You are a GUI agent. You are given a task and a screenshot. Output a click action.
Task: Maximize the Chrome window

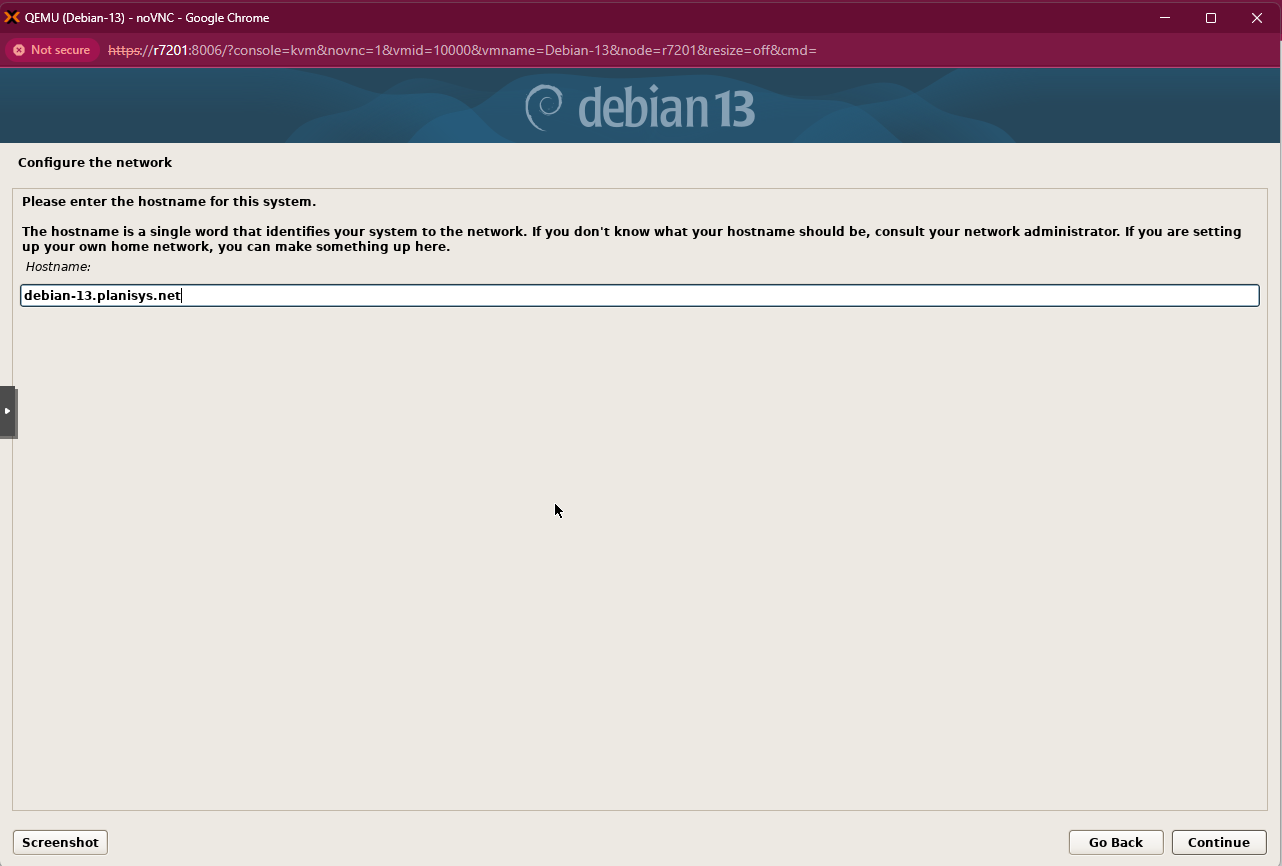(1210, 17)
